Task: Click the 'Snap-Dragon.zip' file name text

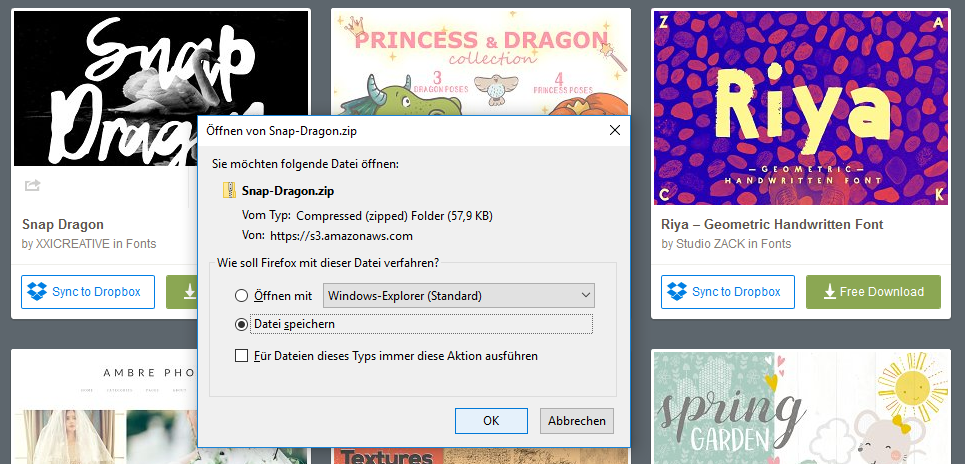Action: click(x=288, y=191)
